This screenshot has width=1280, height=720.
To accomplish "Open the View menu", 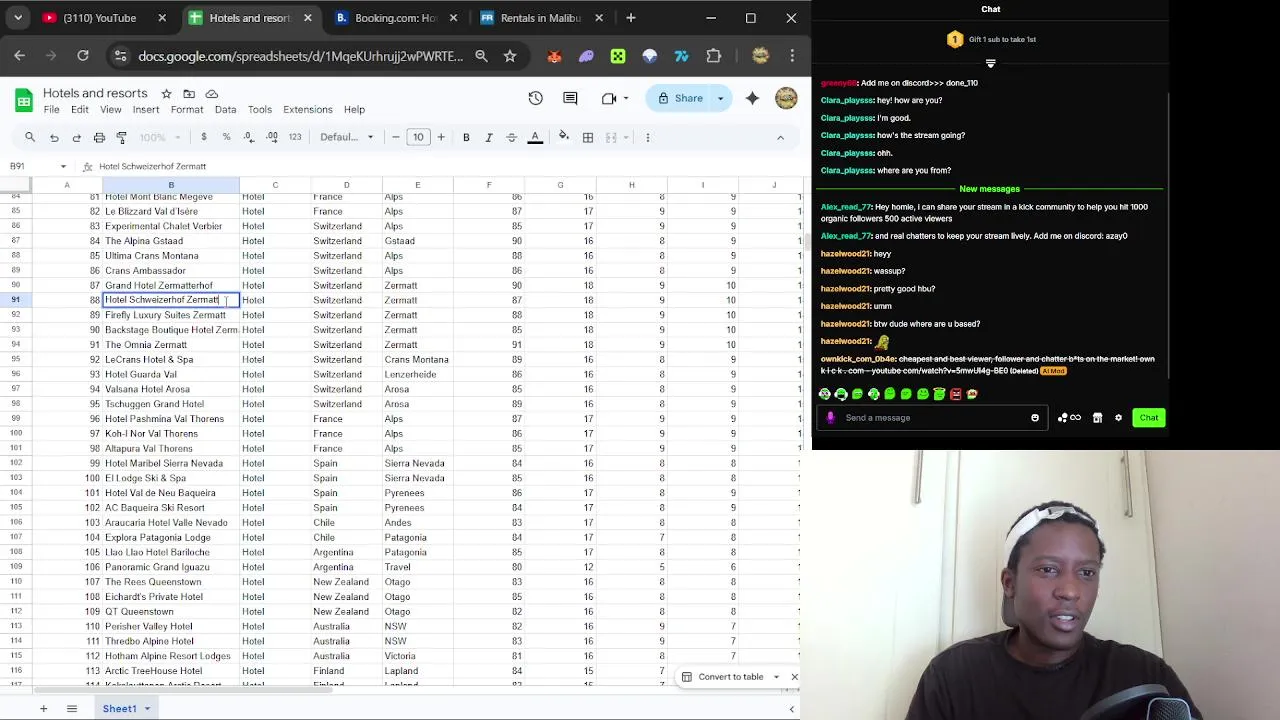I will (x=111, y=109).
